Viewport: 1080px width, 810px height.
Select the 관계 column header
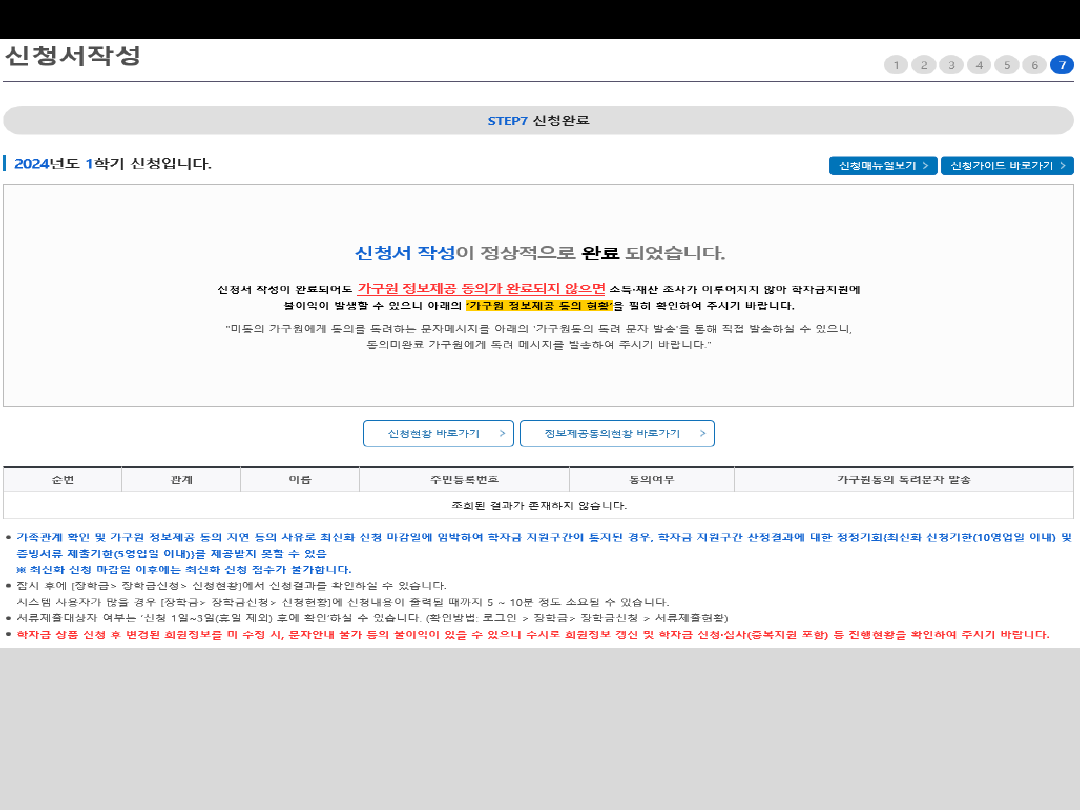(181, 480)
